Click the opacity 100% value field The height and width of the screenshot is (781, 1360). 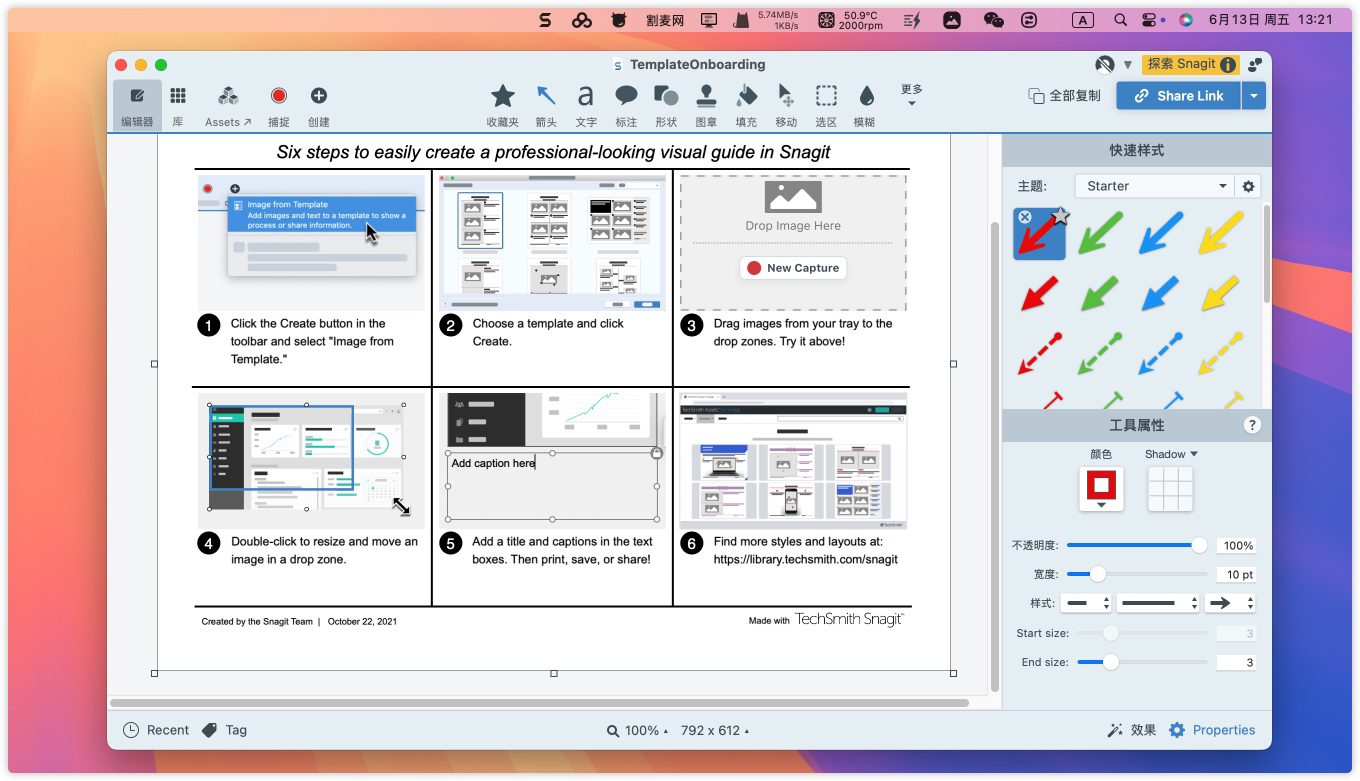click(x=1236, y=546)
